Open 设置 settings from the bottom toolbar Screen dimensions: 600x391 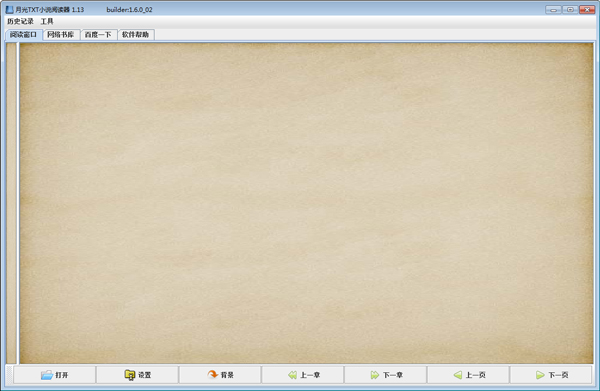137,375
